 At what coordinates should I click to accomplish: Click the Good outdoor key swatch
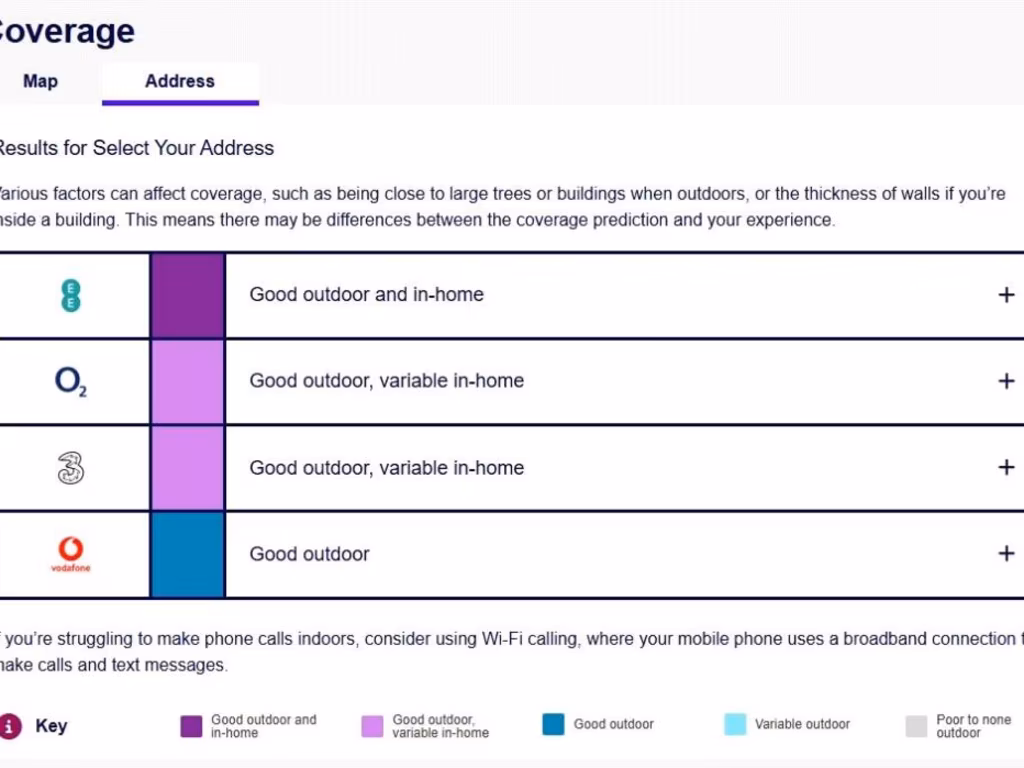click(554, 725)
